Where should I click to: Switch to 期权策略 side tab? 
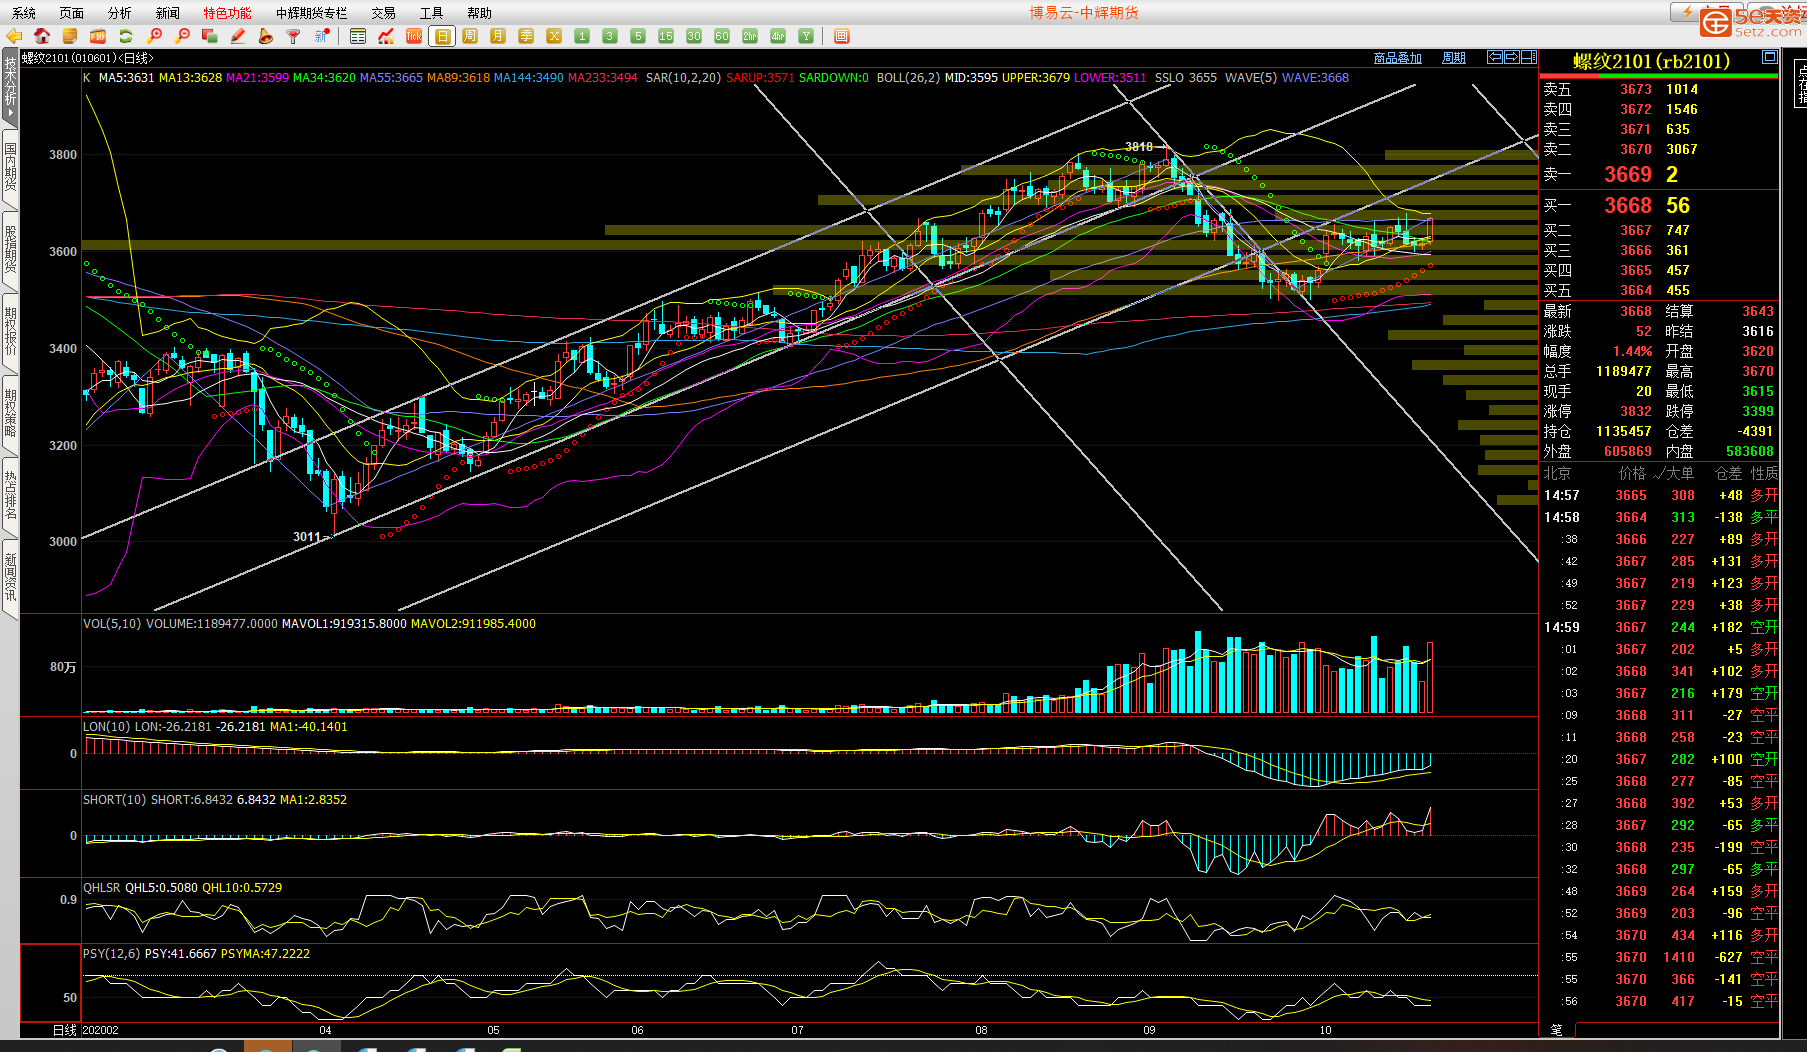[10, 414]
